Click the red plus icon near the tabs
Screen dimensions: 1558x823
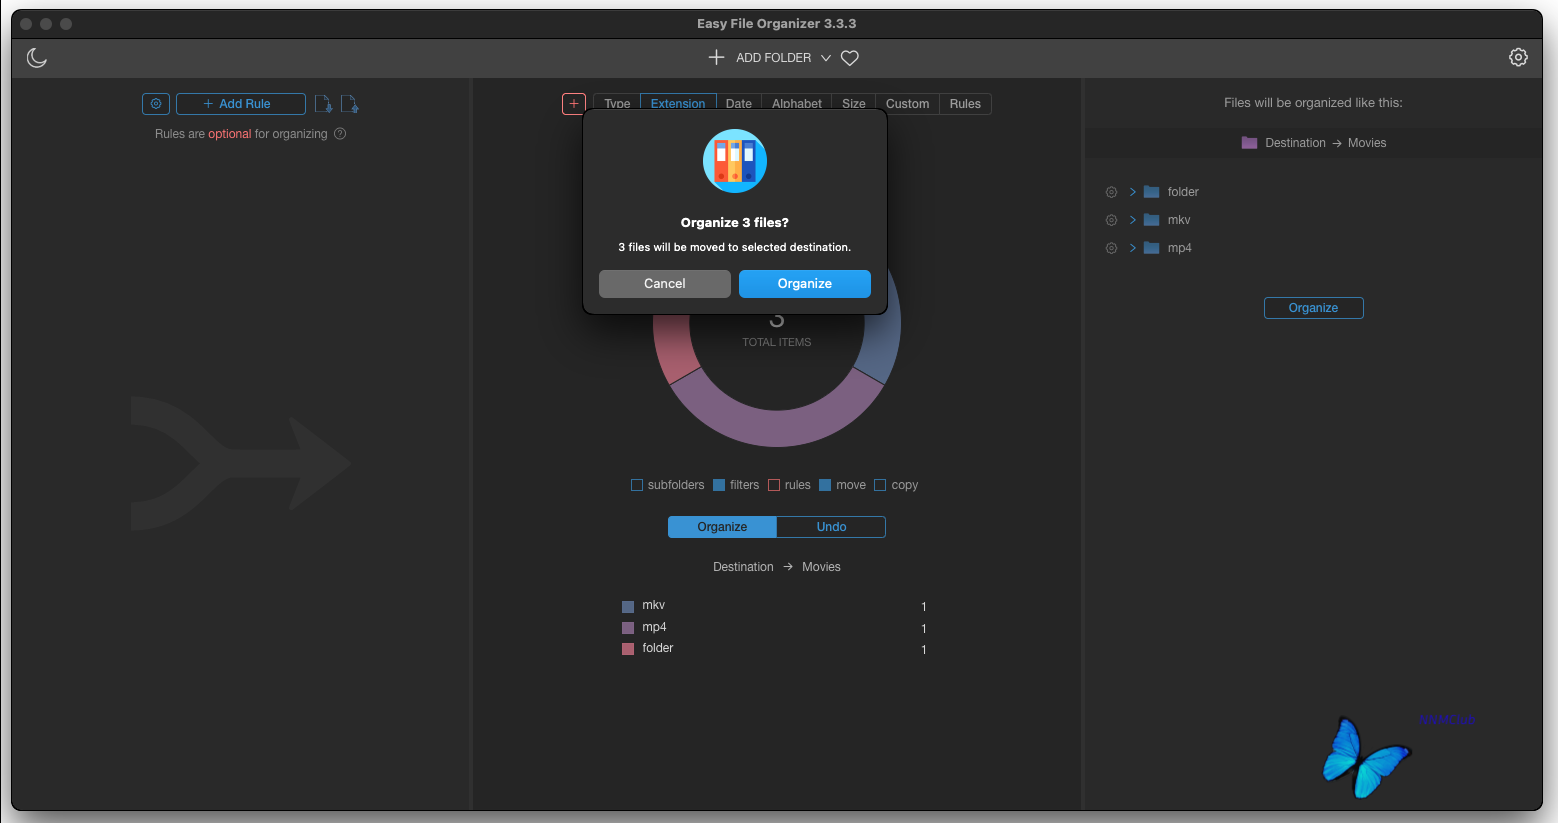pyautogui.click(x=573, y=103)
